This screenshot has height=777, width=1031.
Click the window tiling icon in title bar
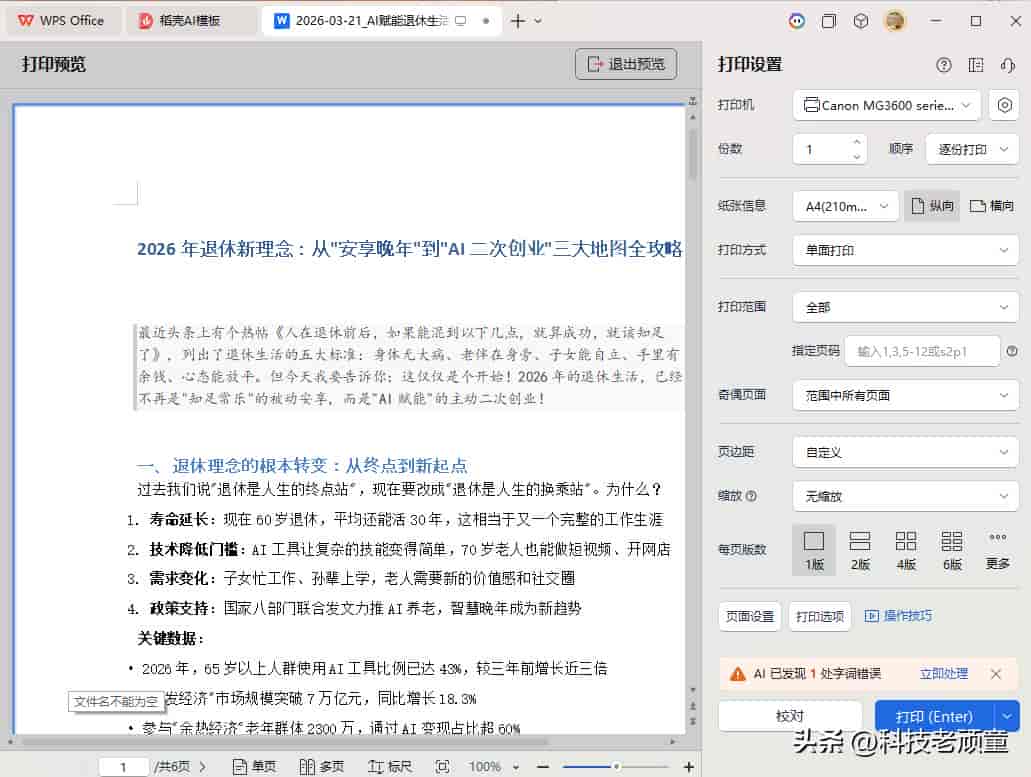tap(828, 21)
